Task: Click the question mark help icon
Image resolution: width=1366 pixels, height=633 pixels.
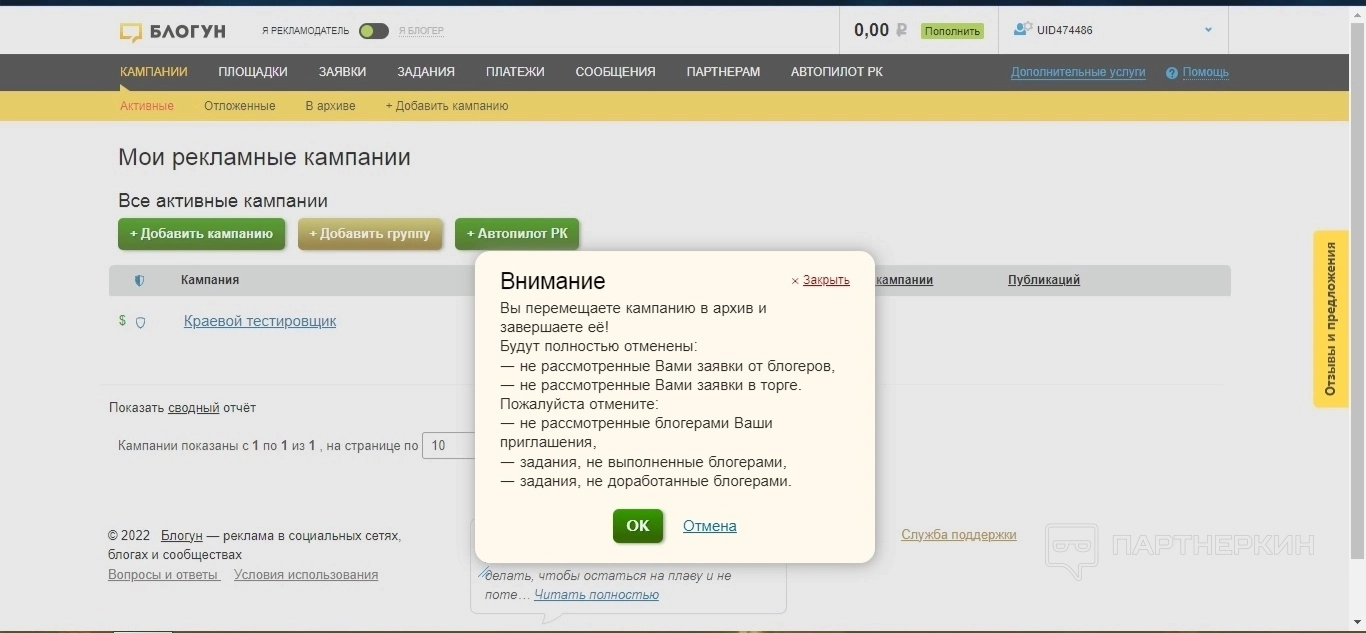Action: [x=1171, y=73]
